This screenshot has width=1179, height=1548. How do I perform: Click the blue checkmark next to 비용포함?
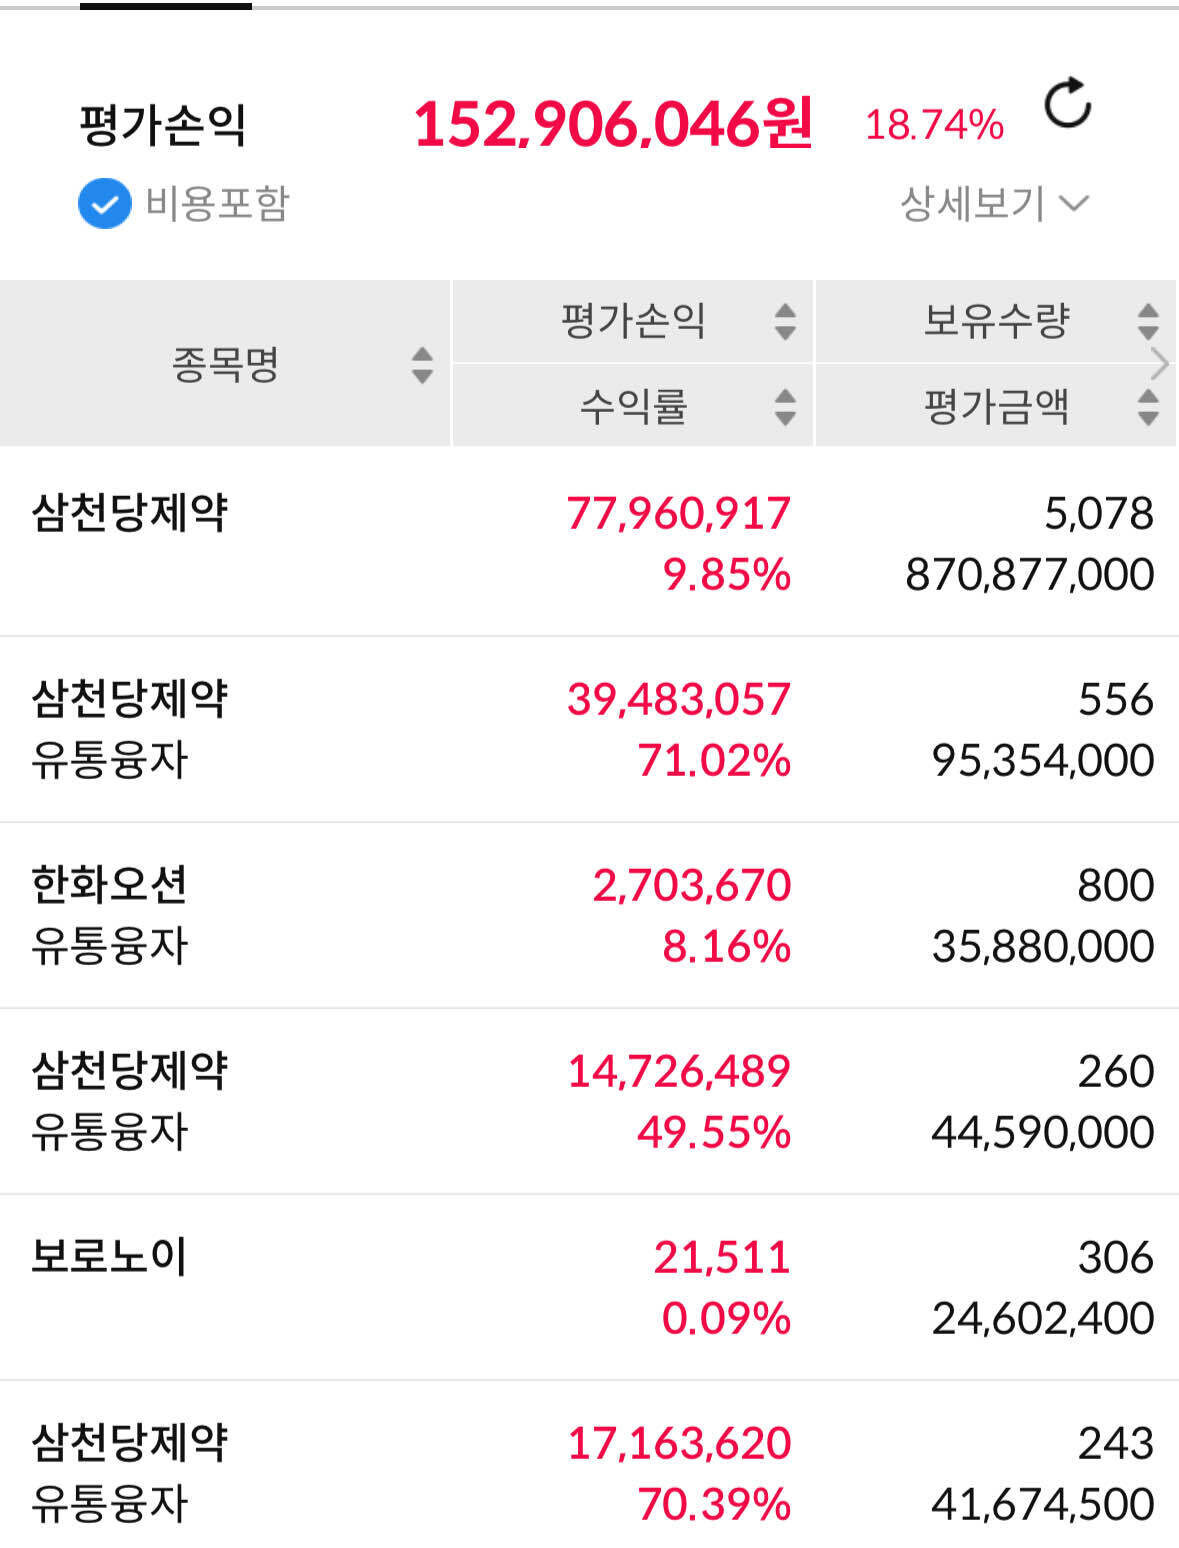[x=103, y=203]
